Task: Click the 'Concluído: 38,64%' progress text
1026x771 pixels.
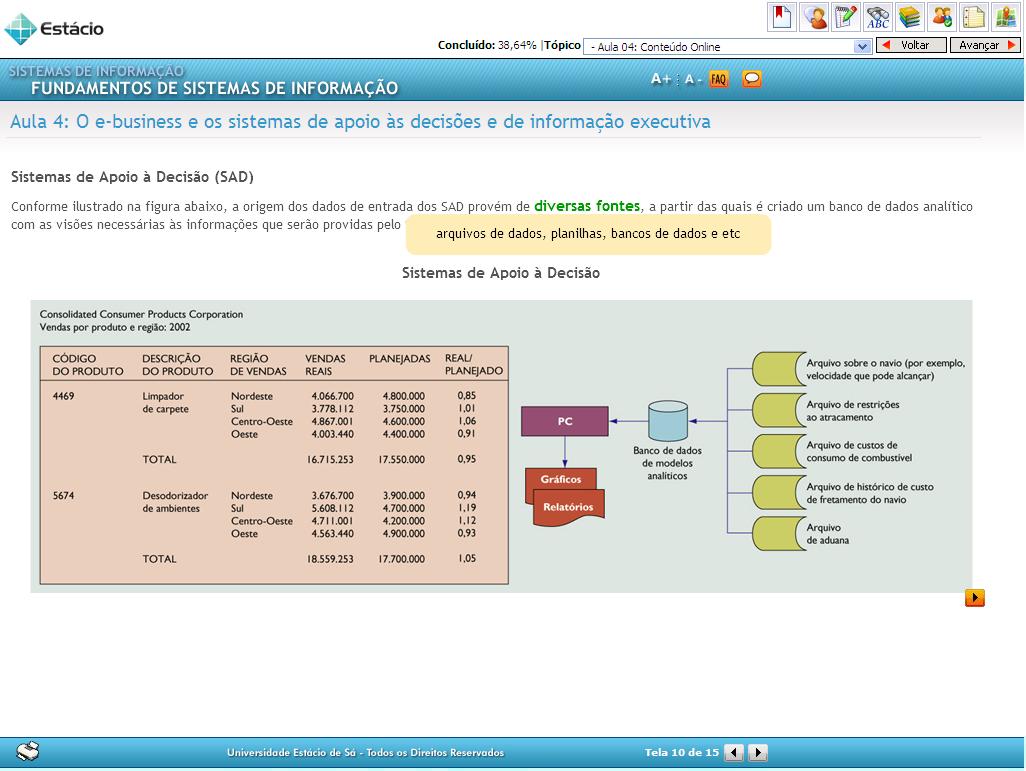Action: pyautogui.click(x=487, y=45)
